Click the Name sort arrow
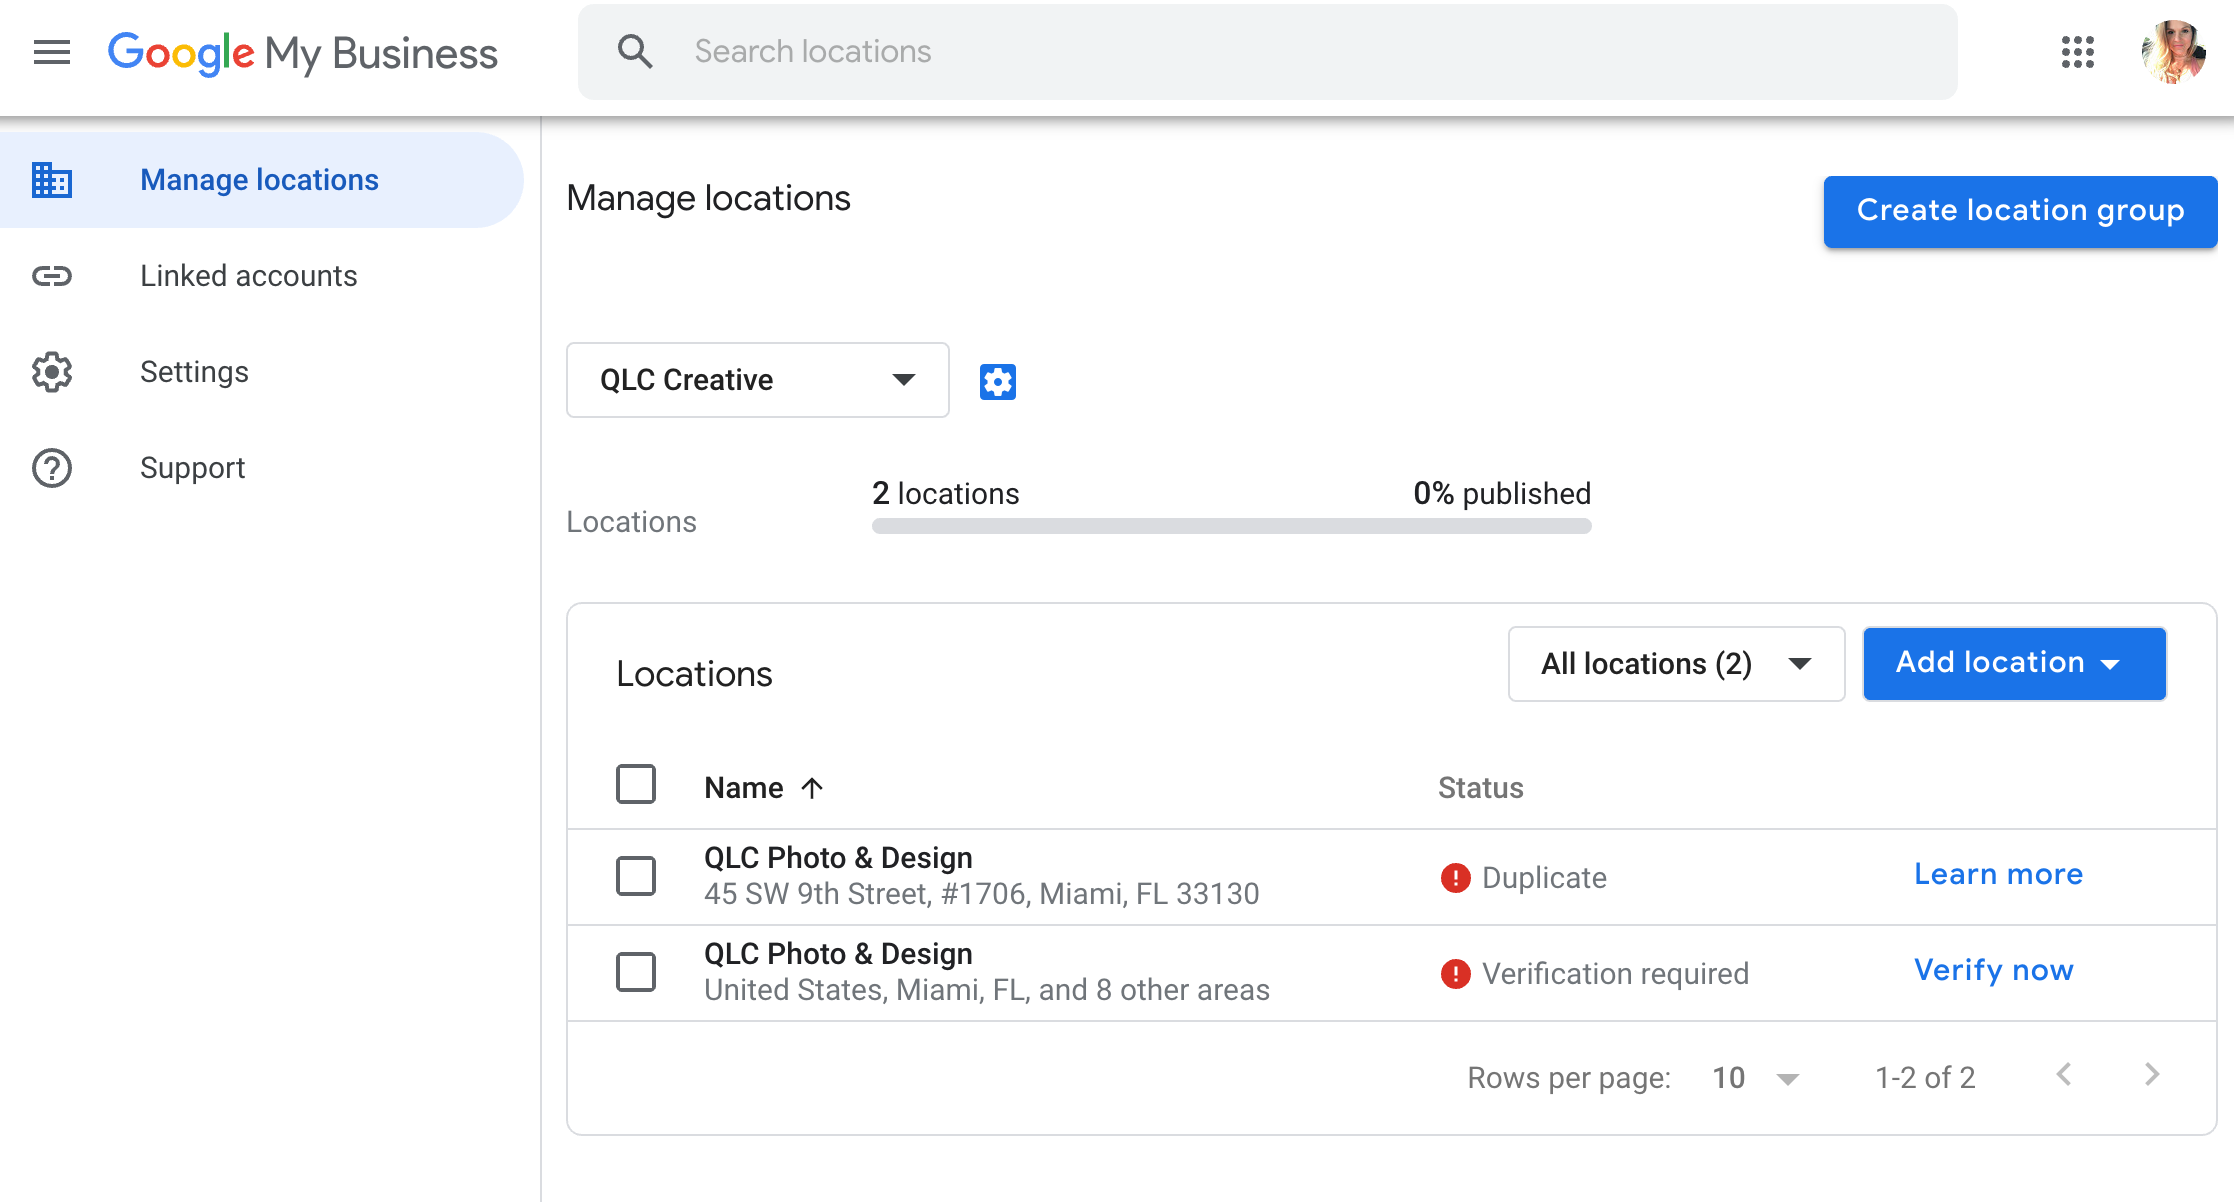This screenshot has height=1202, width=2234. [x=812, y=788]
